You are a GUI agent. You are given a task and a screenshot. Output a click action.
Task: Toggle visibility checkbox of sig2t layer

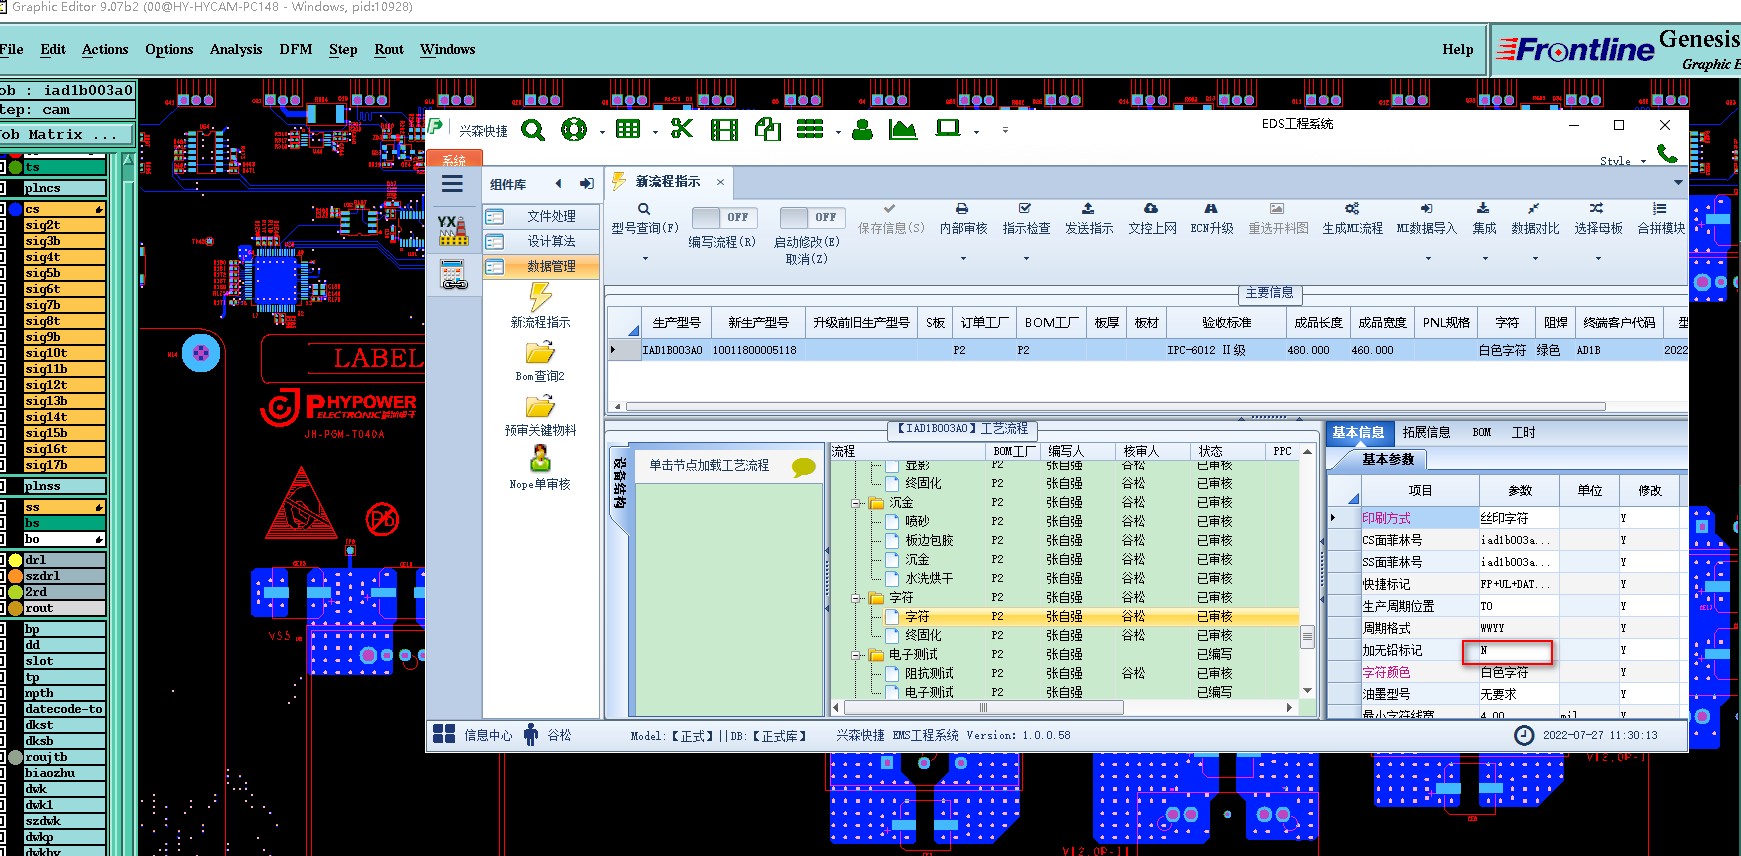[x=2, y=225]
